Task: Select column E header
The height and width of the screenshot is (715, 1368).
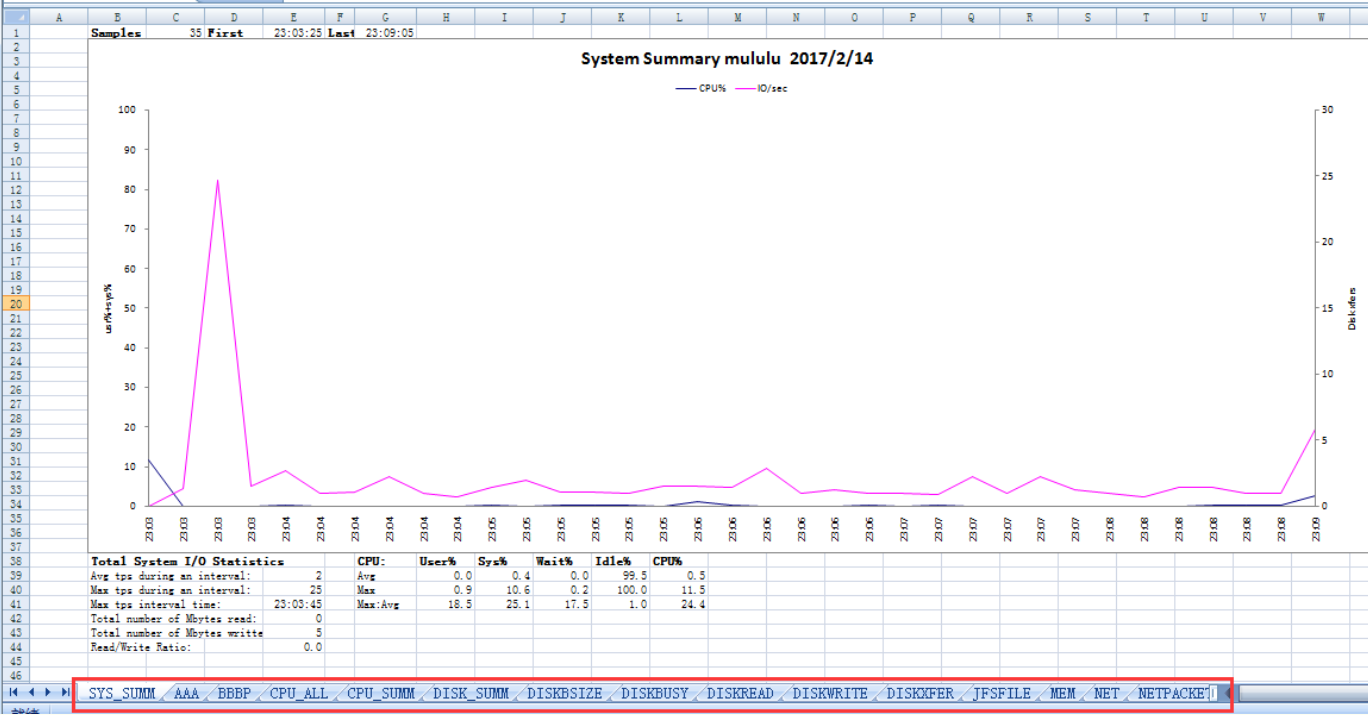Action: [x=293, y=17]
